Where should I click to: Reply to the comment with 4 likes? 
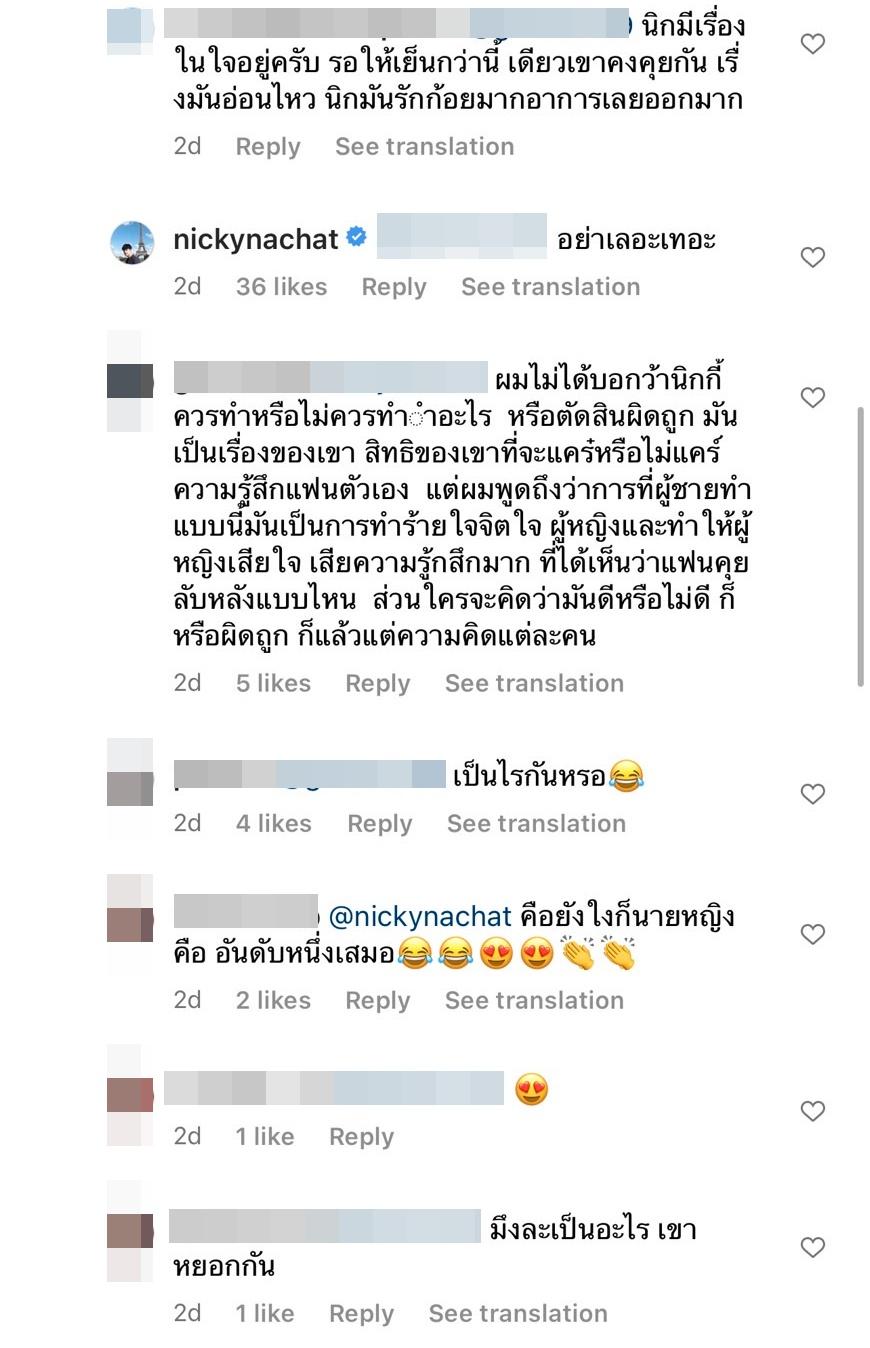[380, 823]
